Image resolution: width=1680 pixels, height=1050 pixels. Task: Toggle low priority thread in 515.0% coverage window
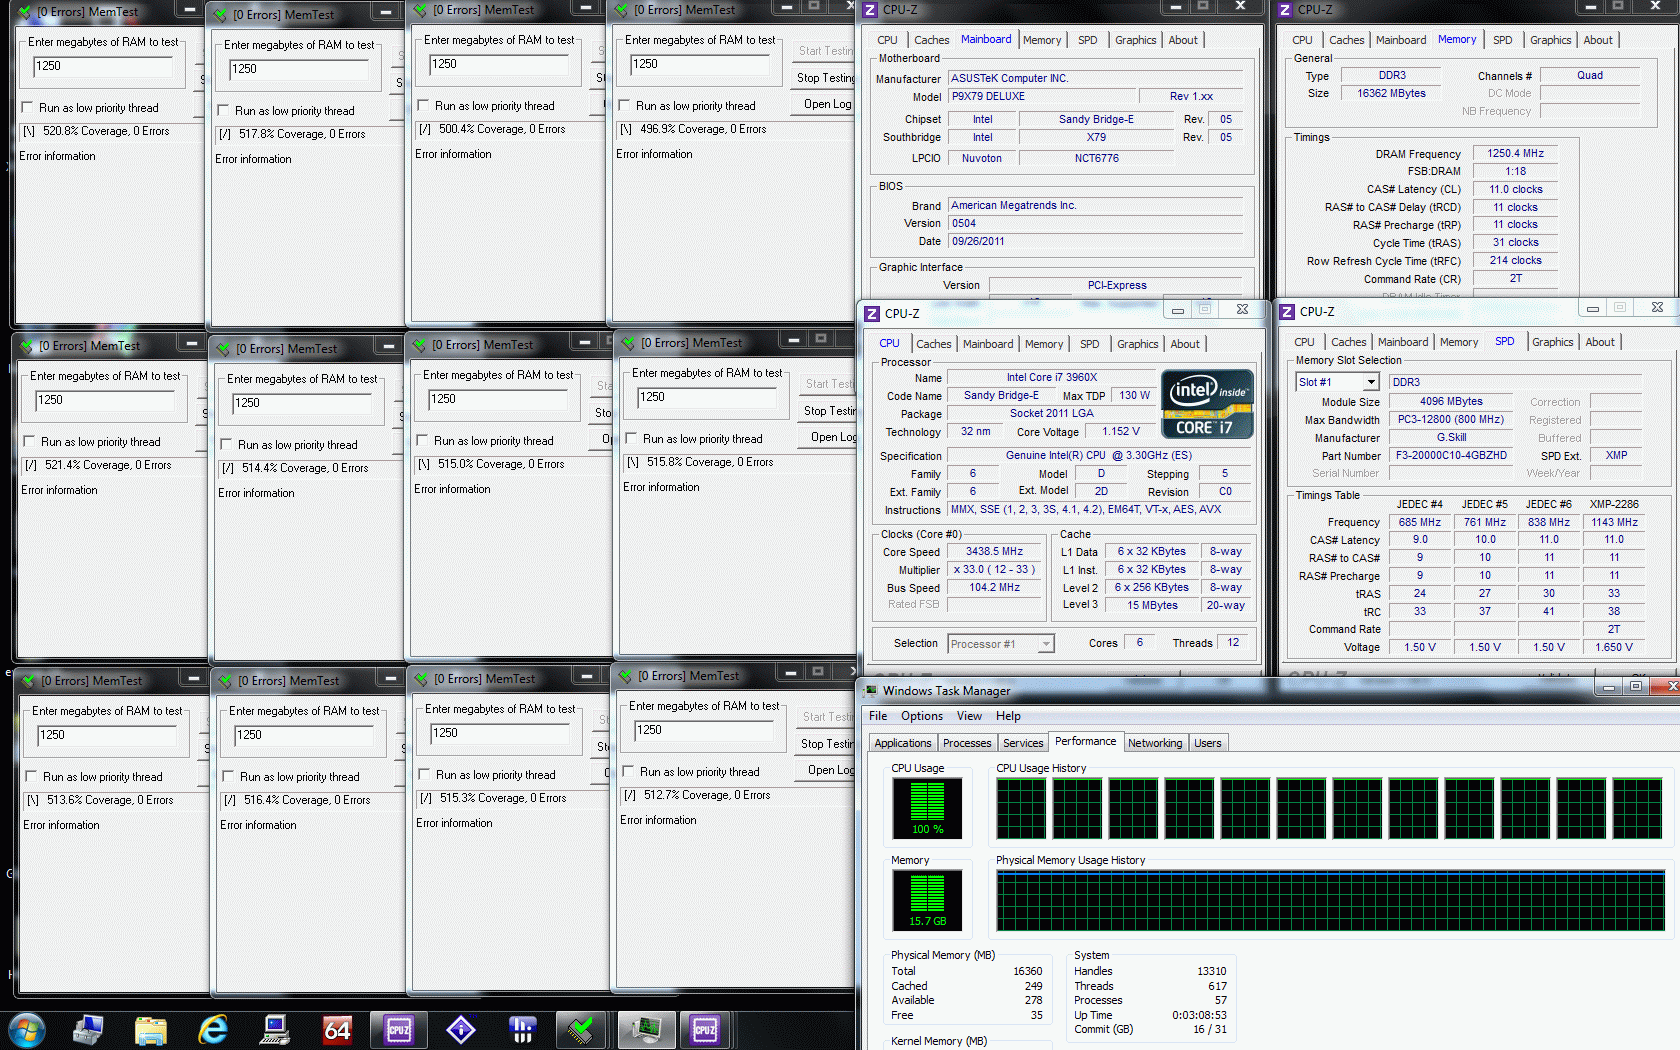pyautogui.click(x=422, y=441)
